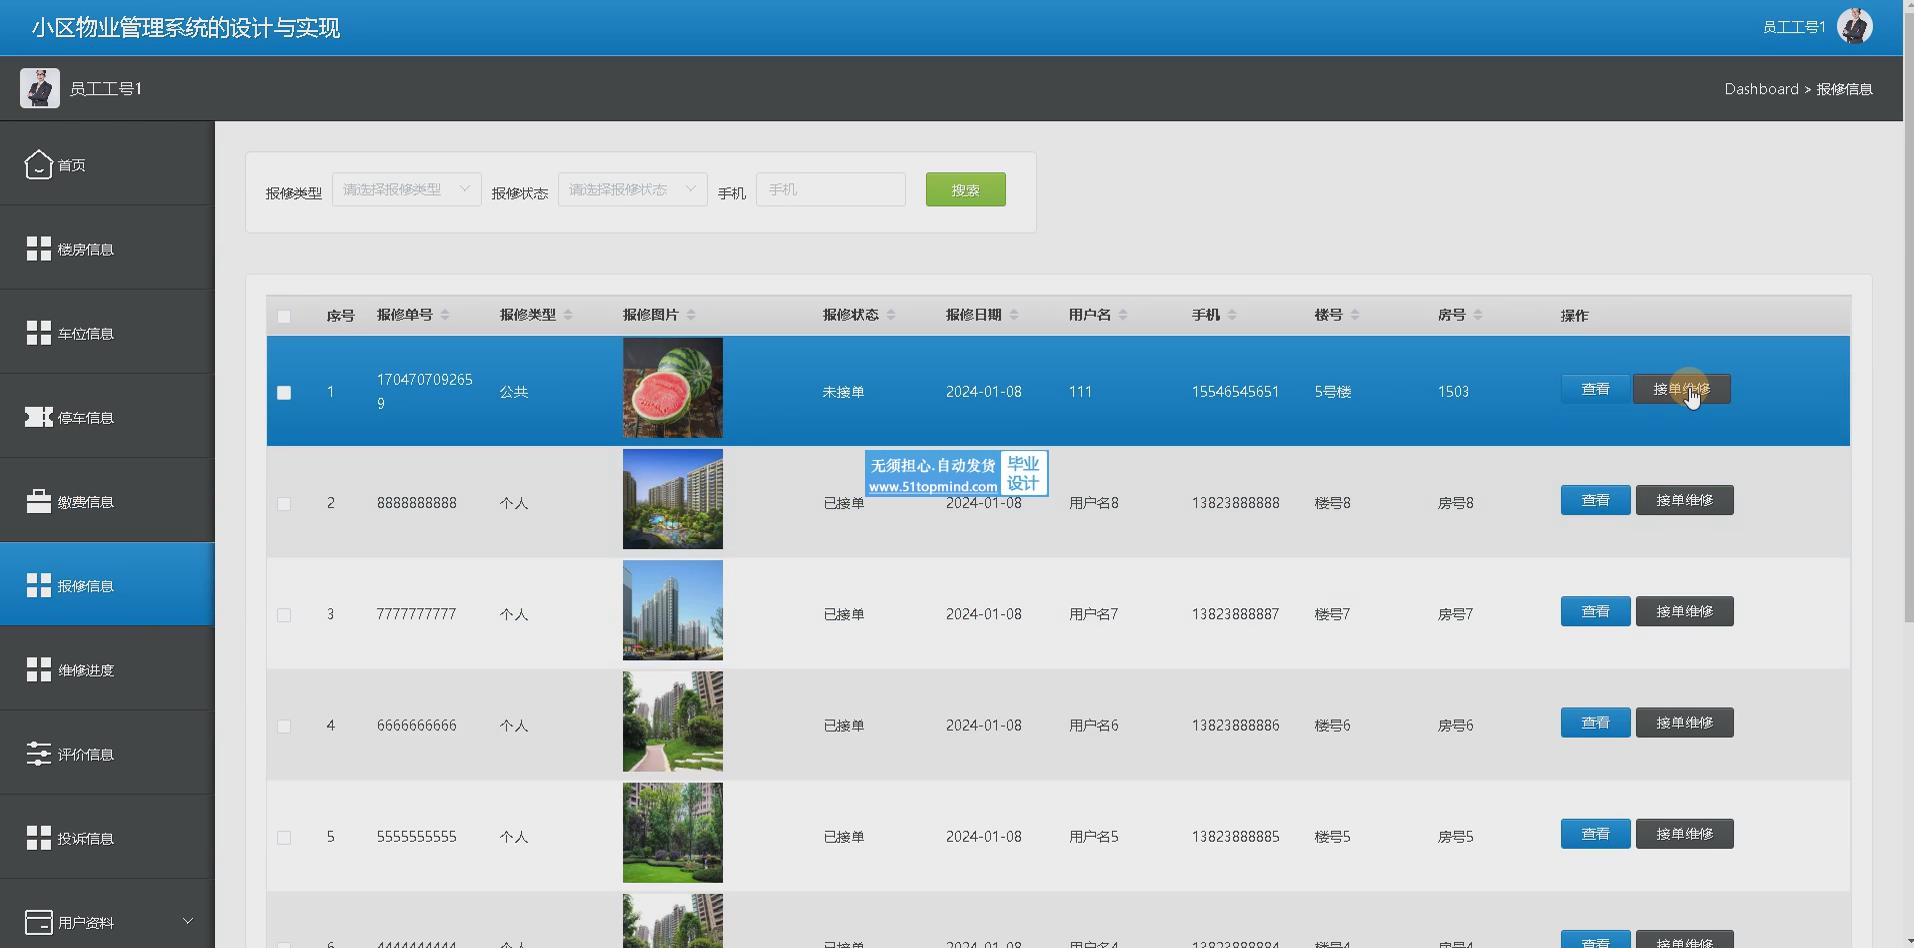Click 楼号7 cell in the table
Image resolution: width=1914 pixels, height=948 pixels.
1332,614
